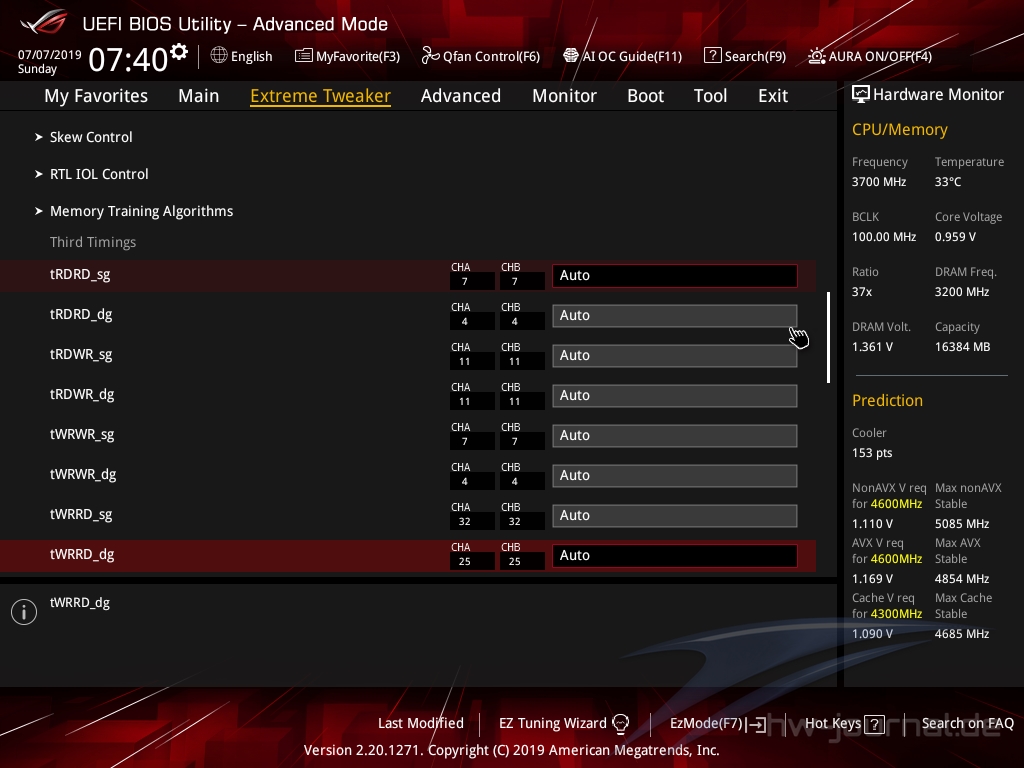Select the tRDWR_dg row label
This screenshot has height=768, width=1024.
click(x=82, y=394)
